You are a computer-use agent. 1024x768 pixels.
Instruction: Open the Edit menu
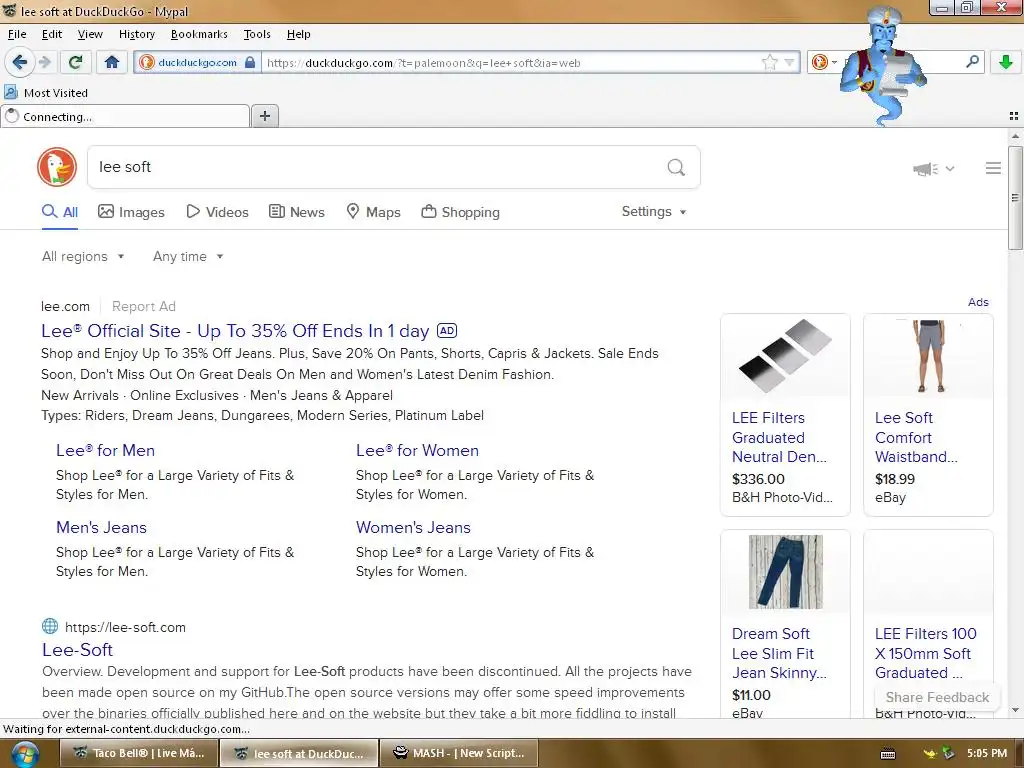pyautogui.click(x=52, y=34)
